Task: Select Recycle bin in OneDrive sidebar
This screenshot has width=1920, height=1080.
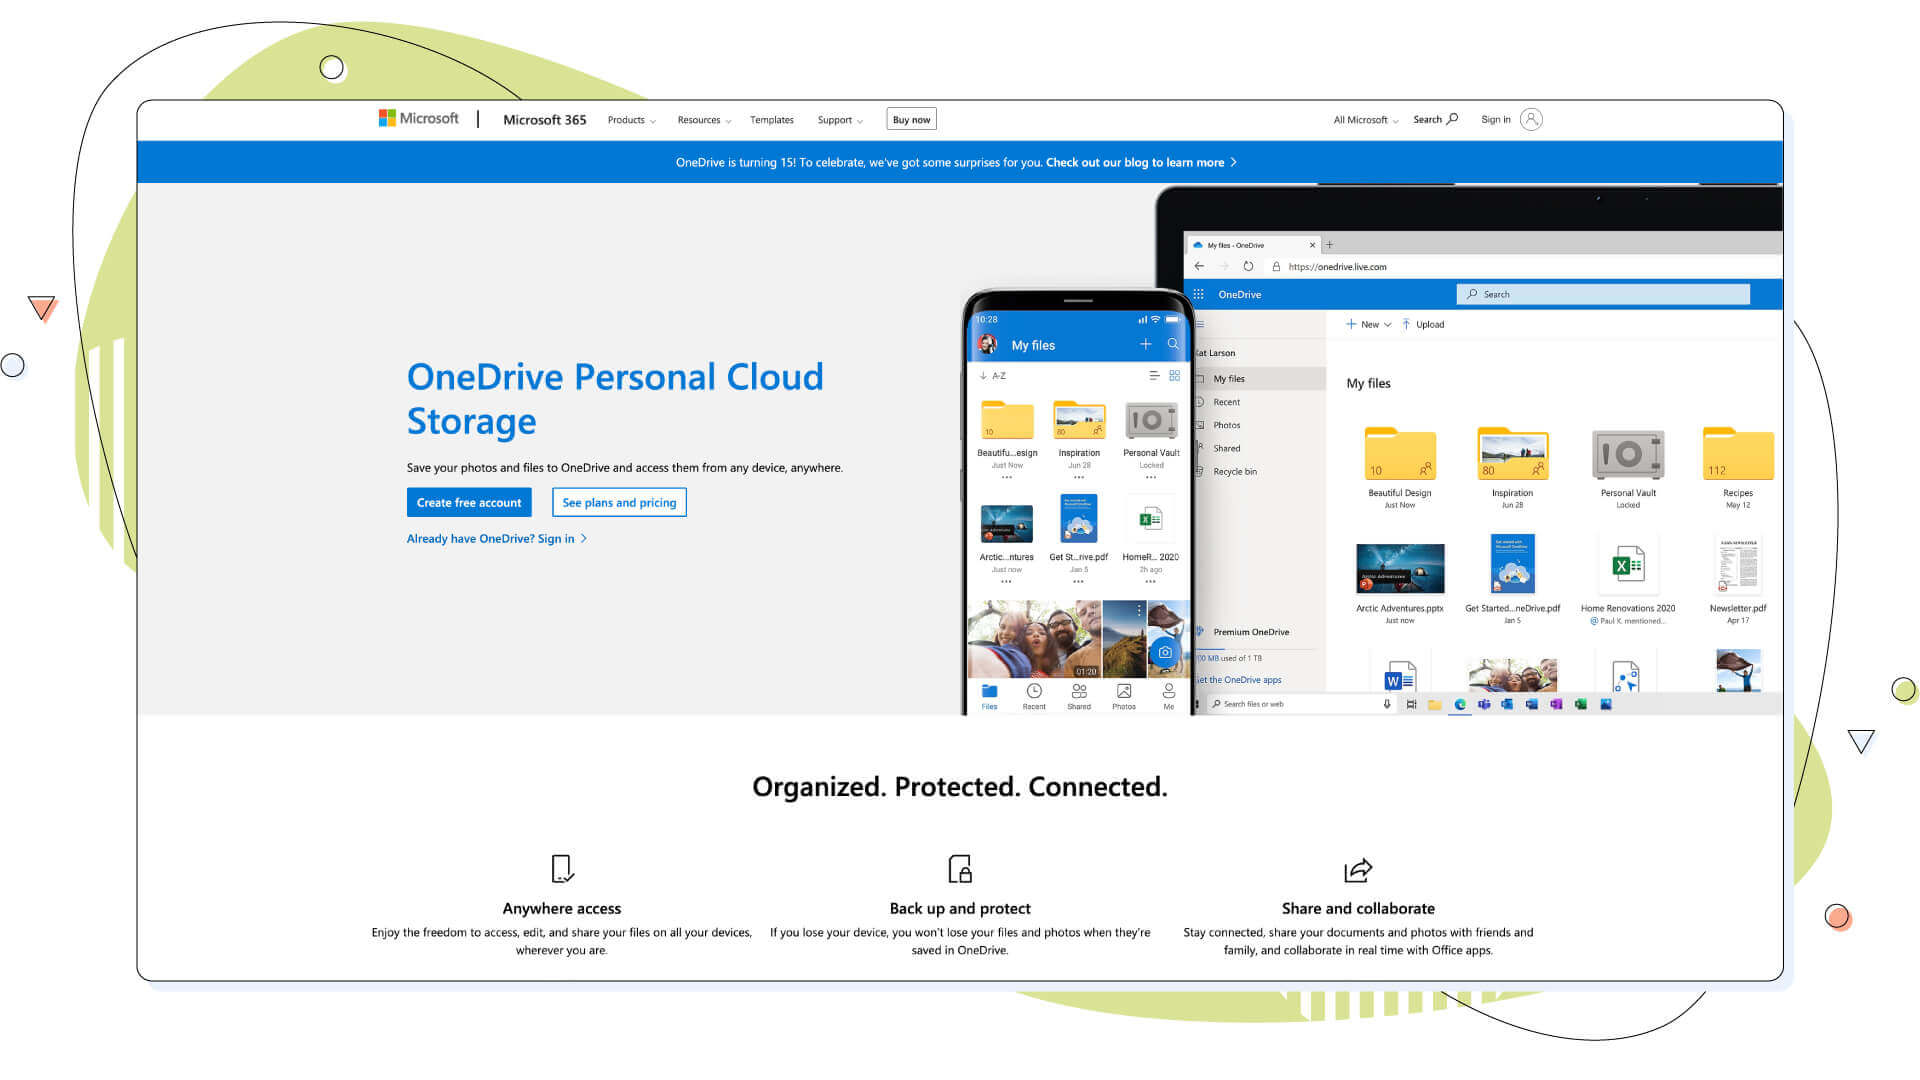Action: pos(1234,471)
